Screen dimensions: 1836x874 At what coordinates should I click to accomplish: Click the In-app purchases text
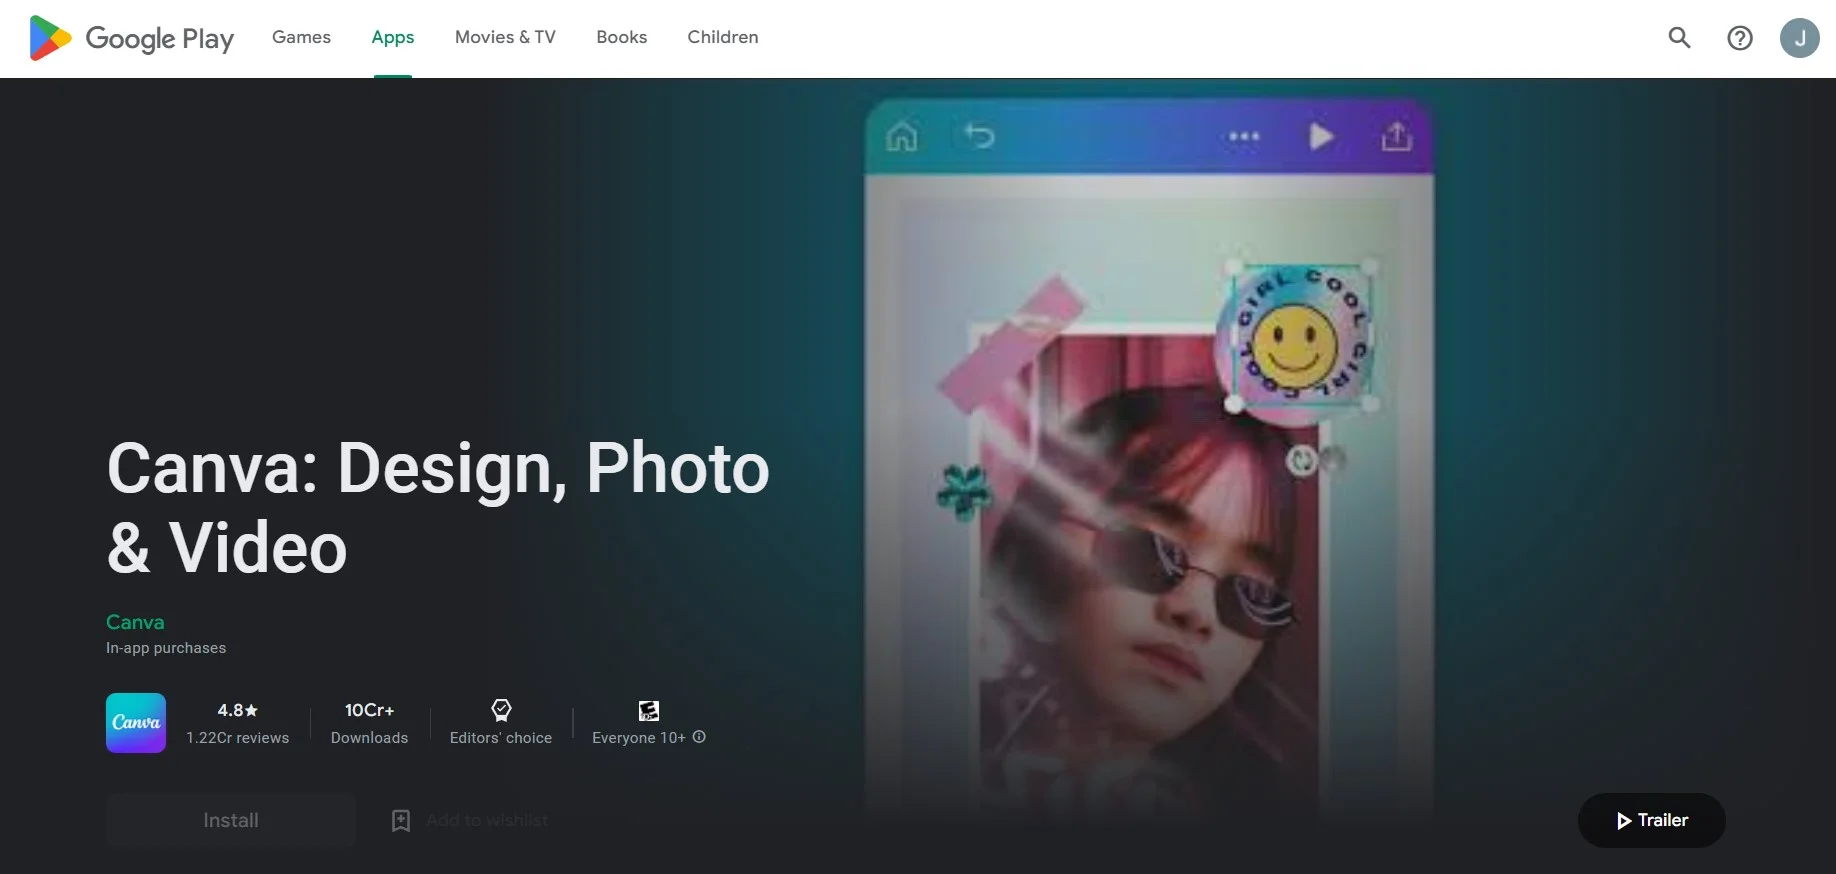tap(166, 648)
